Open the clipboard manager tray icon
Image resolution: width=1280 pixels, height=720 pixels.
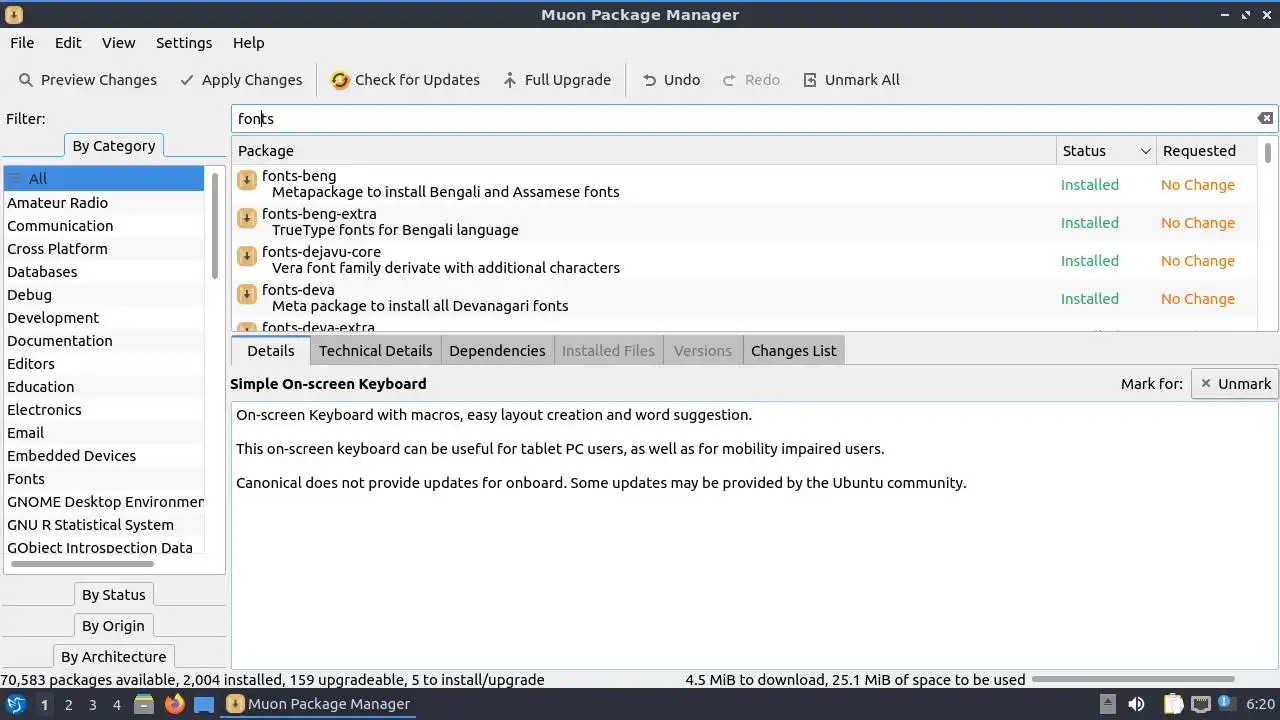tap(1173, 704)
